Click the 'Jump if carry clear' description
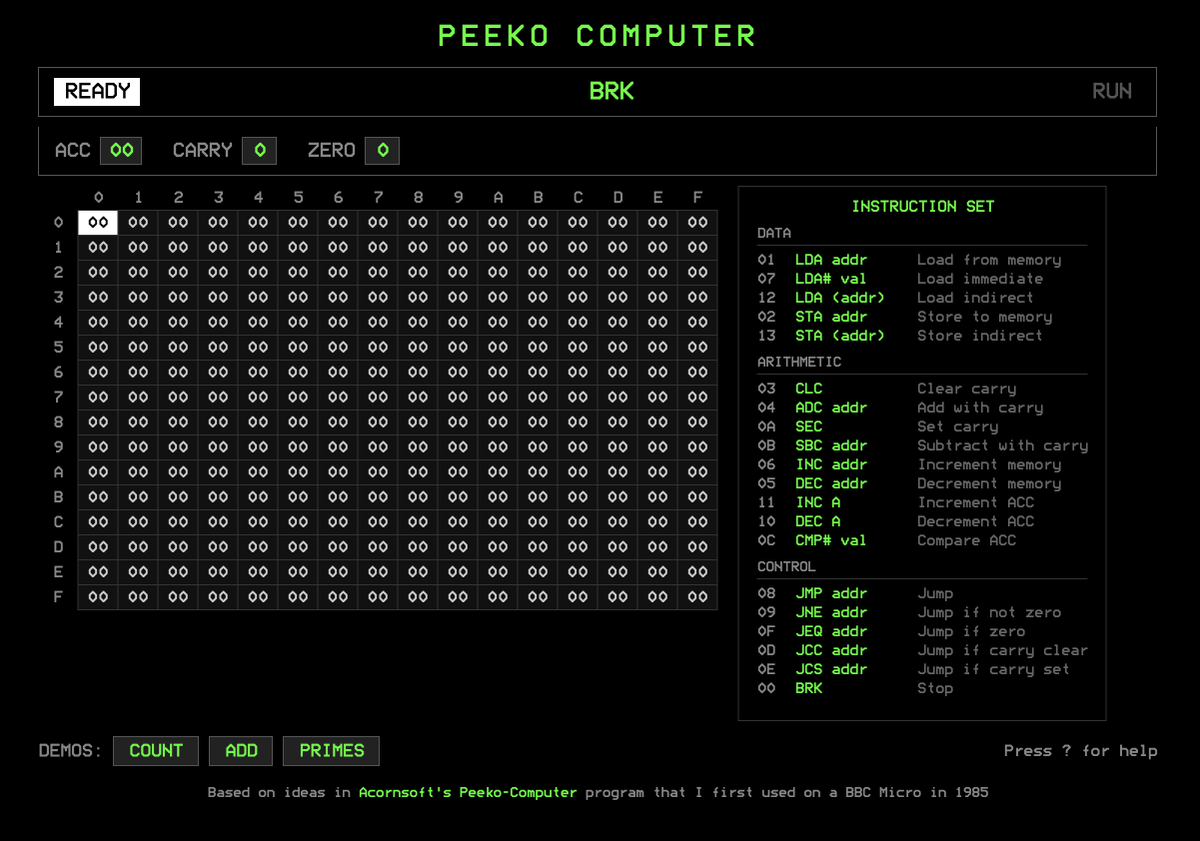1200x841 pixels. pyautogui.click(x=1003, y=651)
